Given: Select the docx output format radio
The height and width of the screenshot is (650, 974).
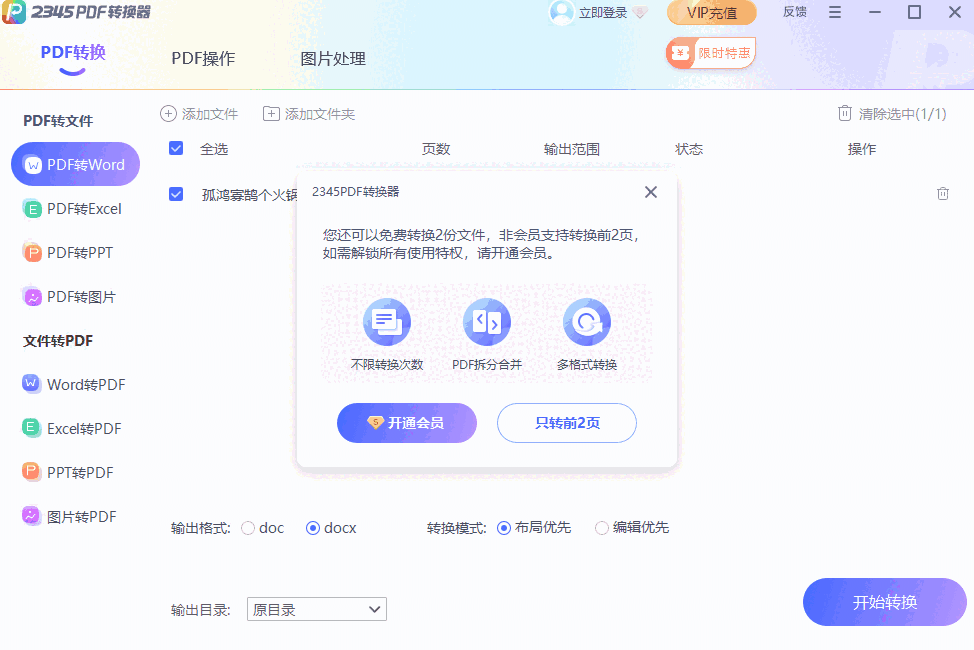Looking at the screenshot, I should point(313,528).
